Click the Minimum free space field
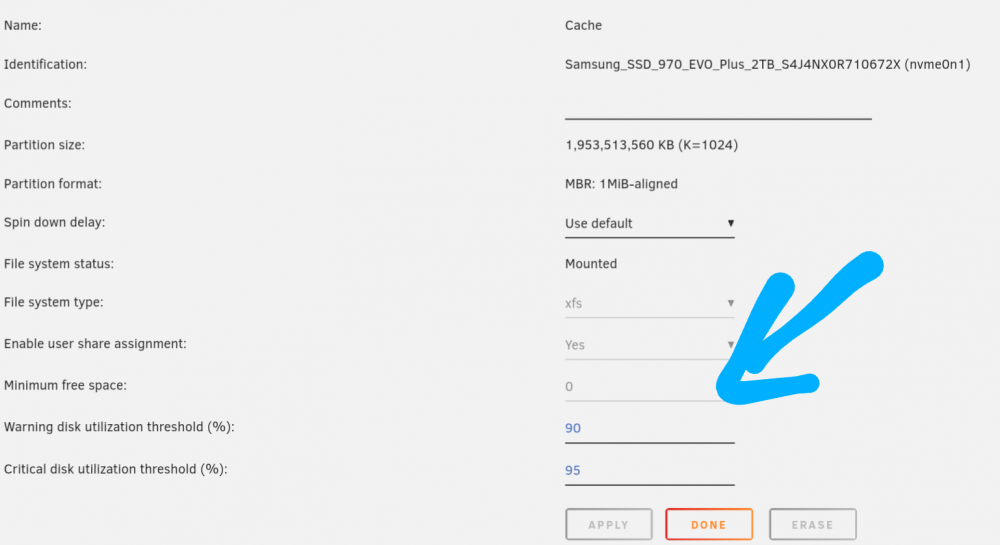1000x545 pixels. pyautogui.click(x=649, y=386)
